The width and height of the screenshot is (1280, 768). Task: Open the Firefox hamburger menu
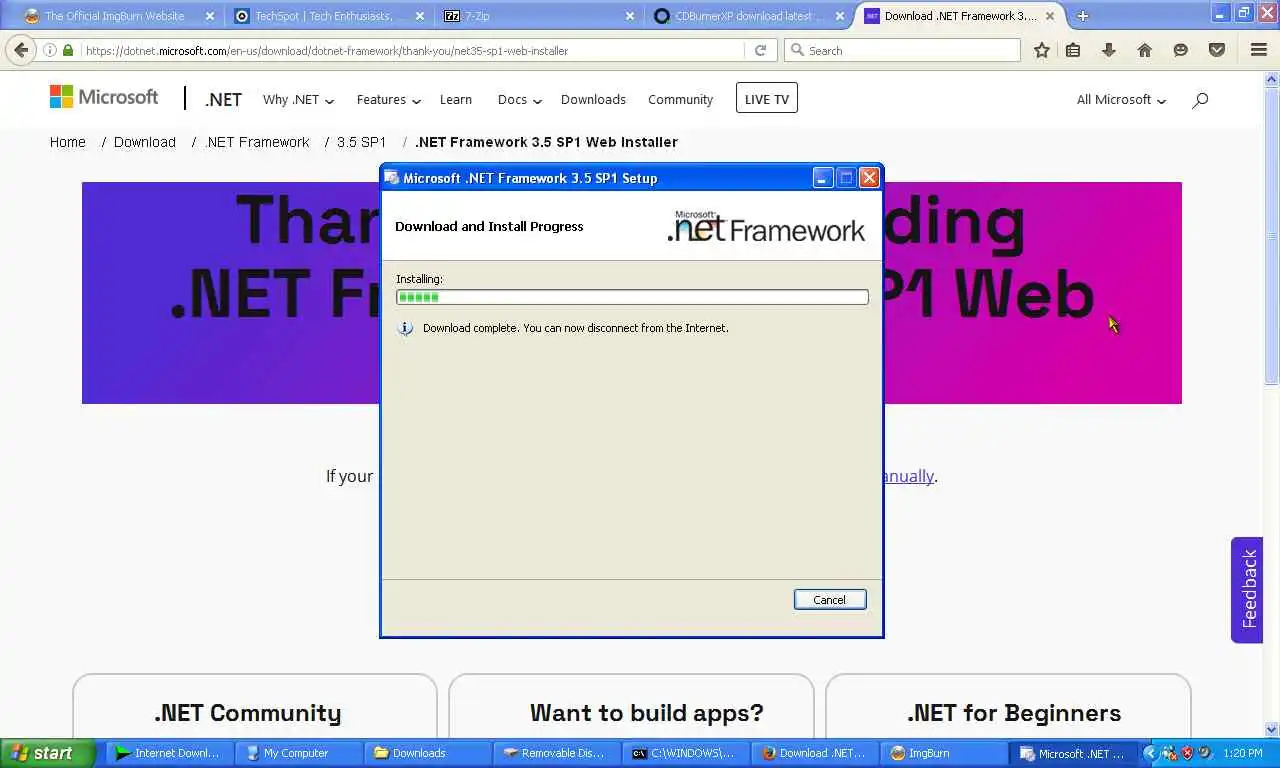point(1259,50)
